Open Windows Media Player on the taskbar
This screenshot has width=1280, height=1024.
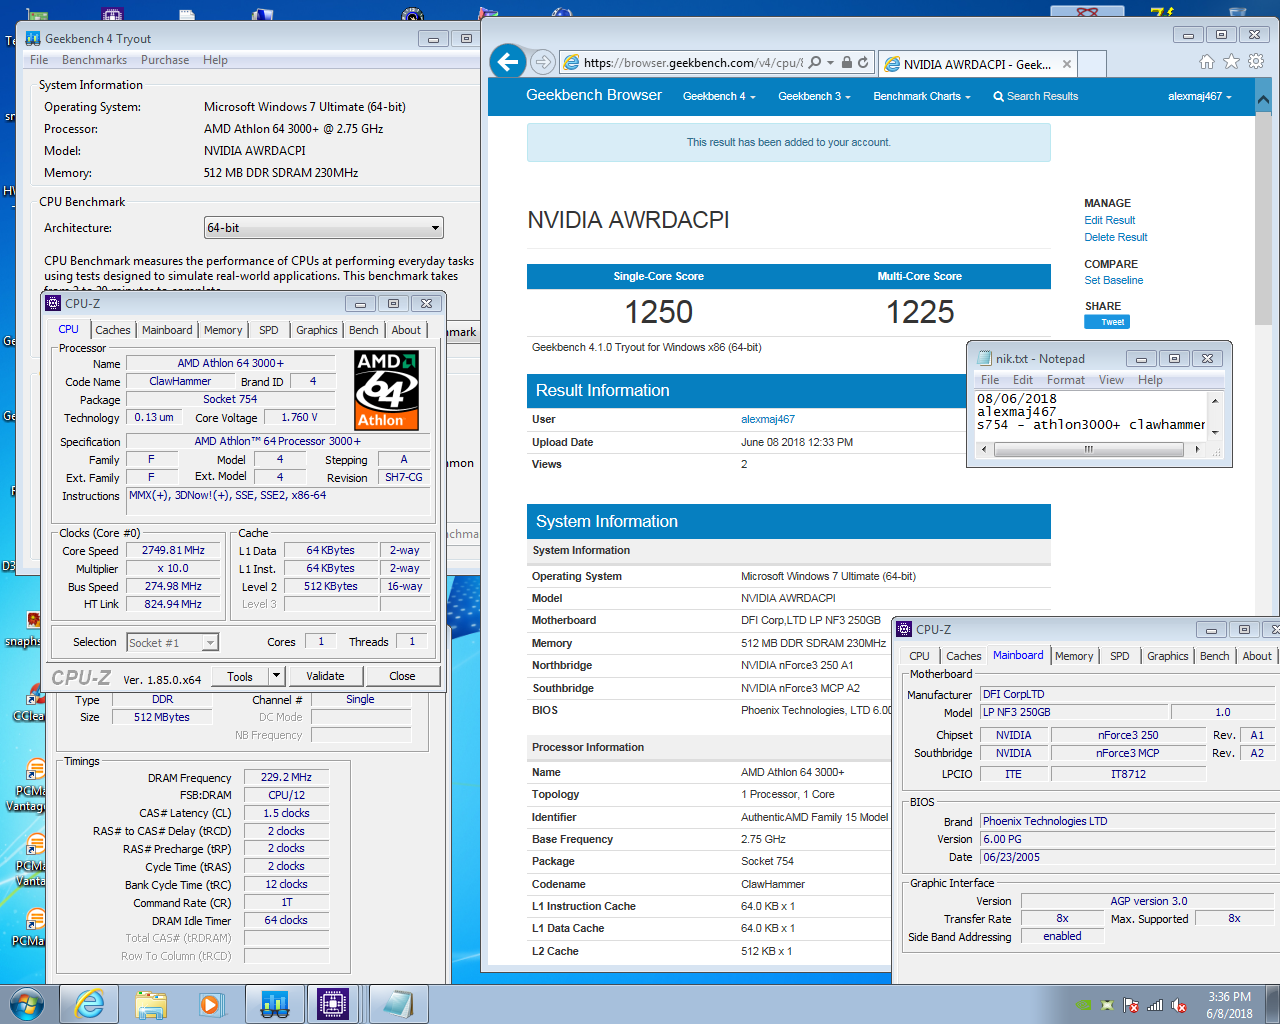click(x=211, y=1004)
